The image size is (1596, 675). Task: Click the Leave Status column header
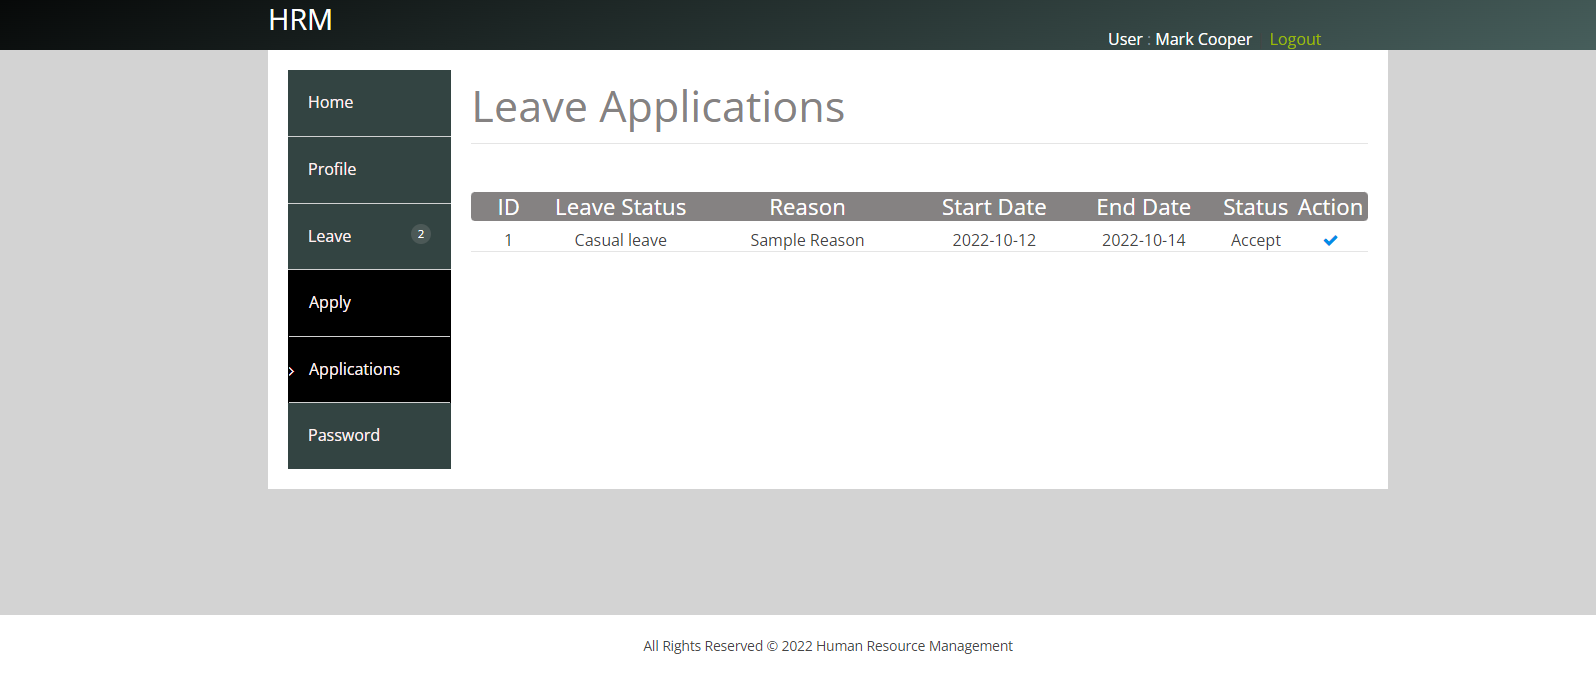coord(620,207)
